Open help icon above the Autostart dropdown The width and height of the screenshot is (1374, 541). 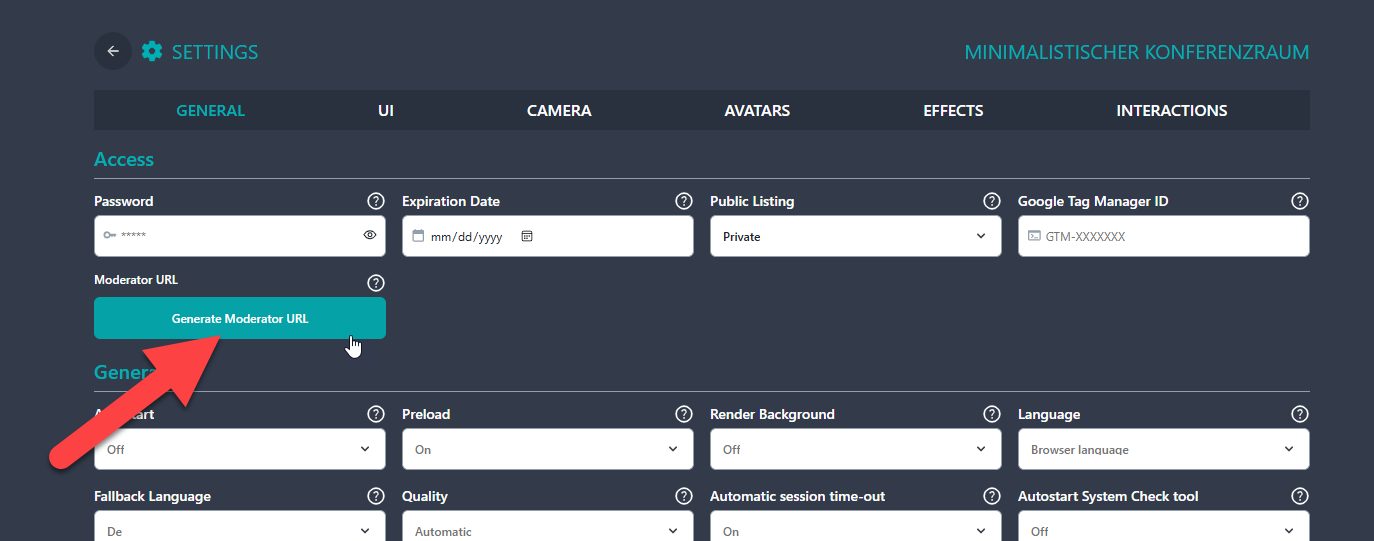(376, 414)
